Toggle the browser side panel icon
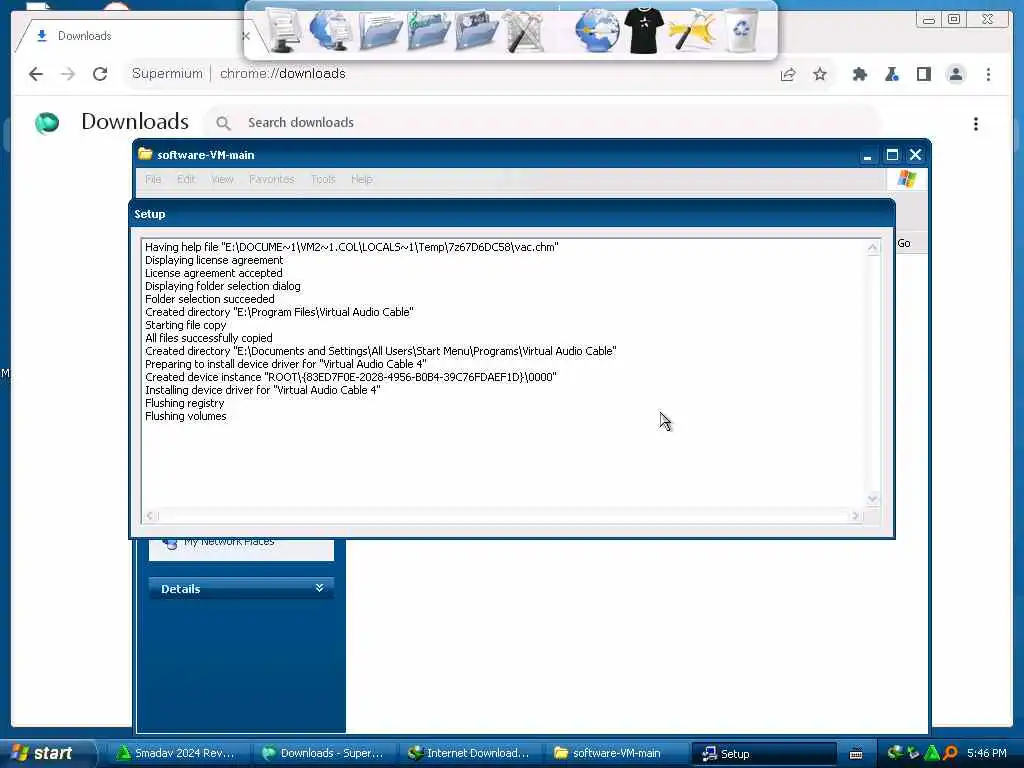 [923, 74]
